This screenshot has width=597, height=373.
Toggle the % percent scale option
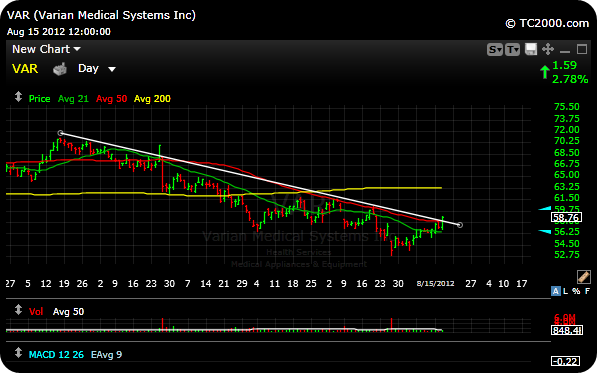[x=576, y=292]
